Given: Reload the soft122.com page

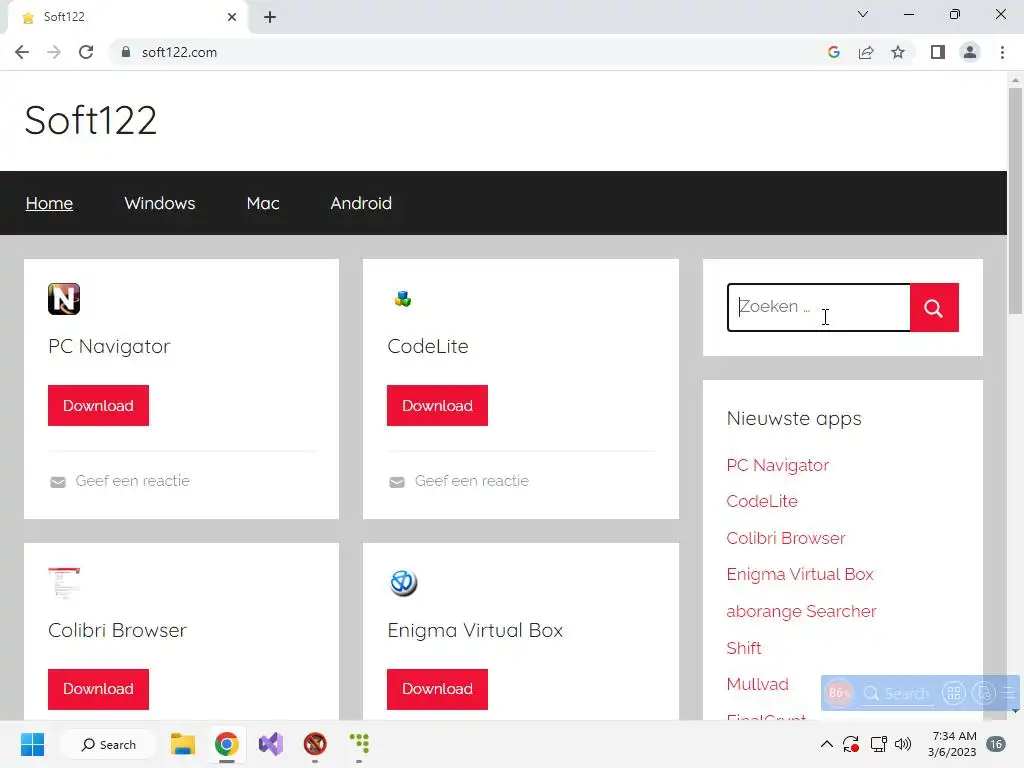Looking at the screenshot, I should click(x=86, y=52).
